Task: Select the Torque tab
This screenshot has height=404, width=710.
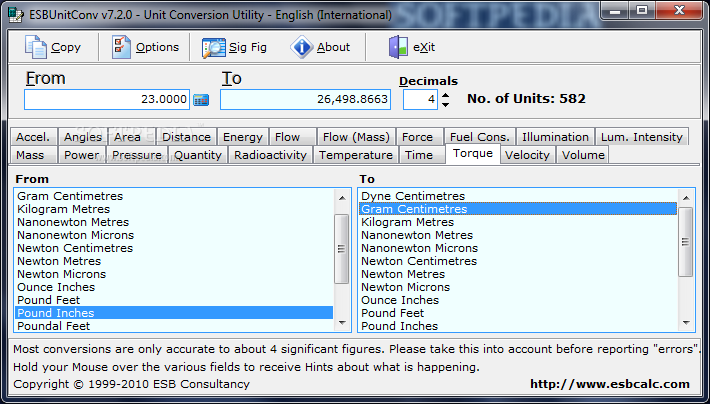Action: (473, 154)
